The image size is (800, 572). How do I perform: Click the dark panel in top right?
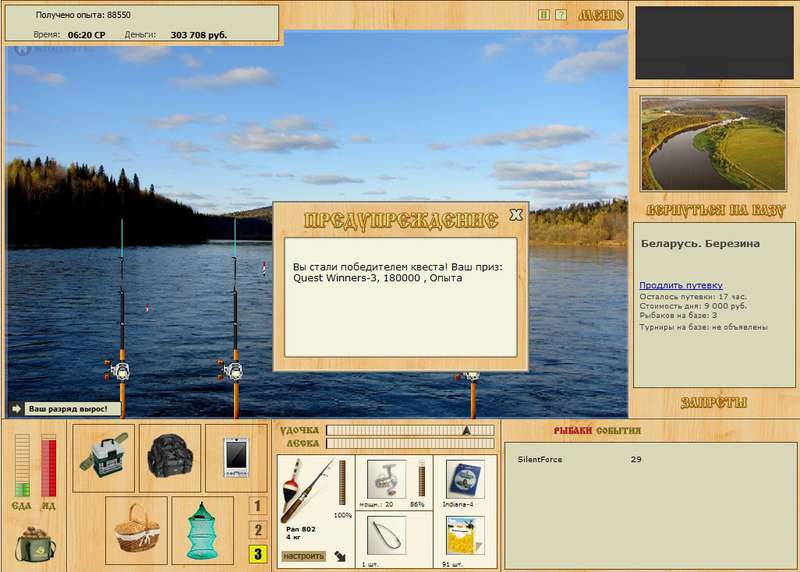click(x=714, y=42)
